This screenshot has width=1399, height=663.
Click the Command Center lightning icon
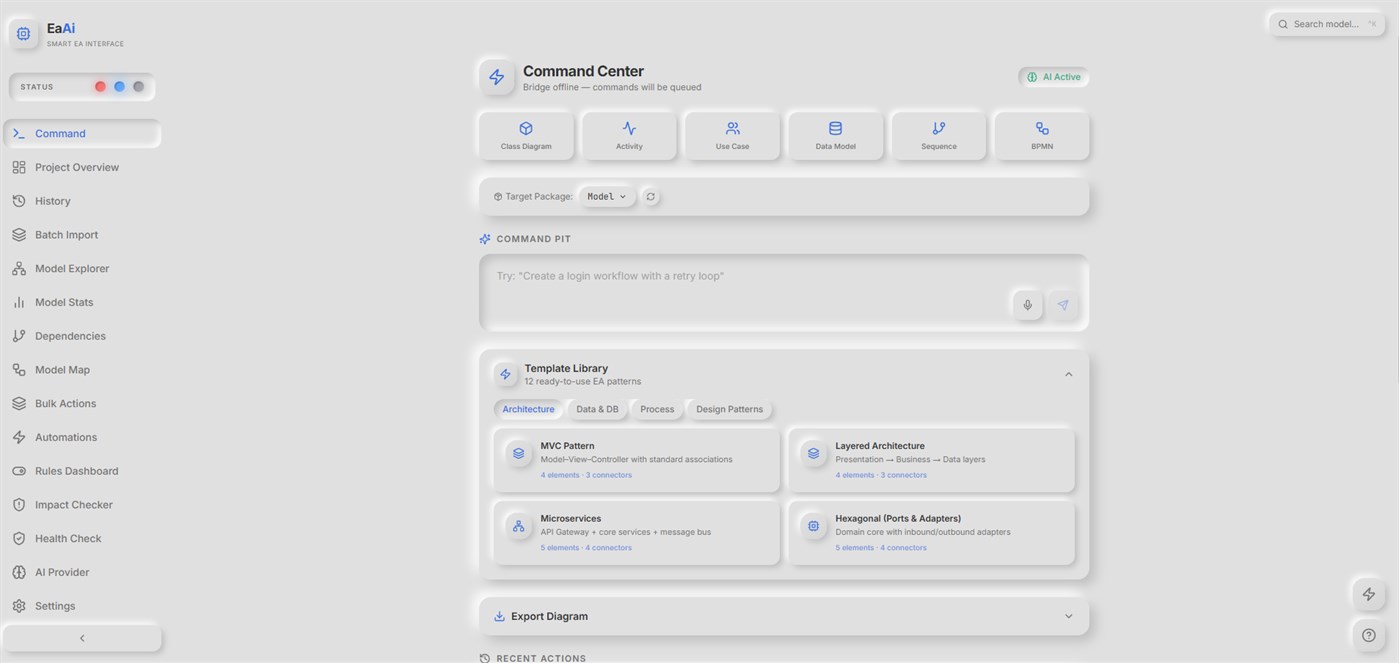pyautogui.click(x=497, y=77)
